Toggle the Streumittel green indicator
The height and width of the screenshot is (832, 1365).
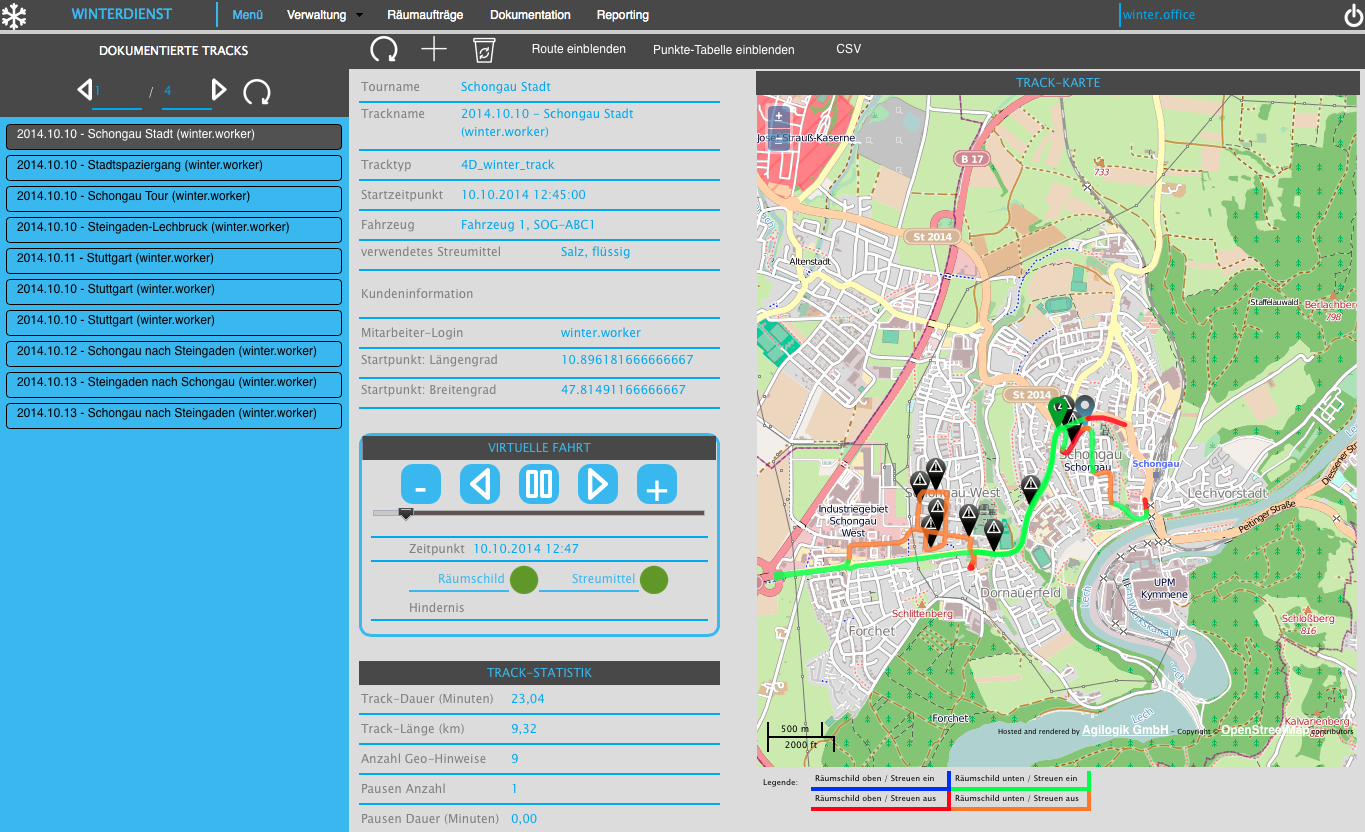(654, 580)
